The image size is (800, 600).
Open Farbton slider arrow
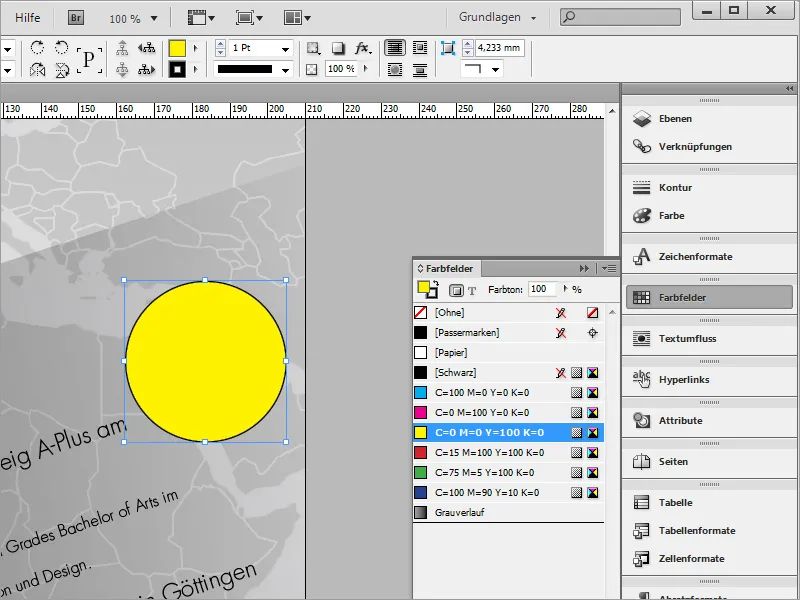pyautogui.click(x=565, y=289)
